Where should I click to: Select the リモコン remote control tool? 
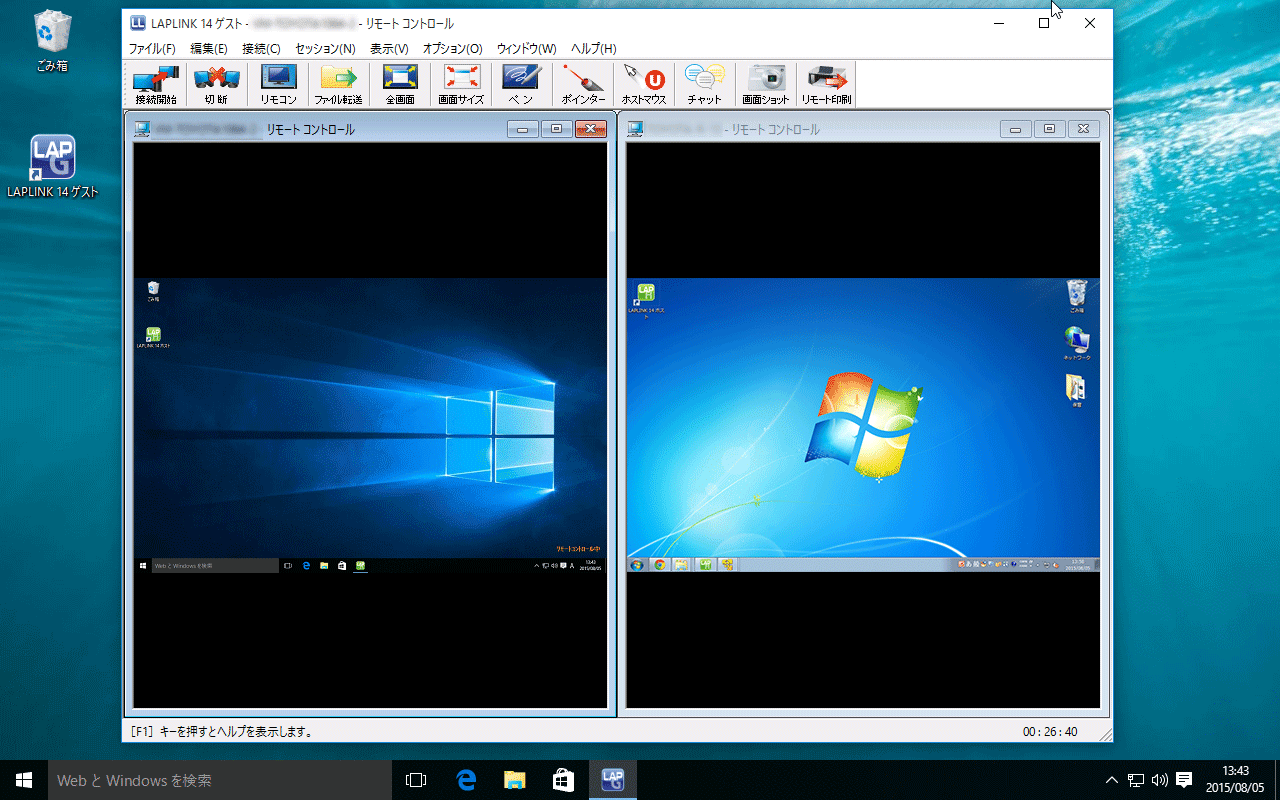[x=278, y=84]
